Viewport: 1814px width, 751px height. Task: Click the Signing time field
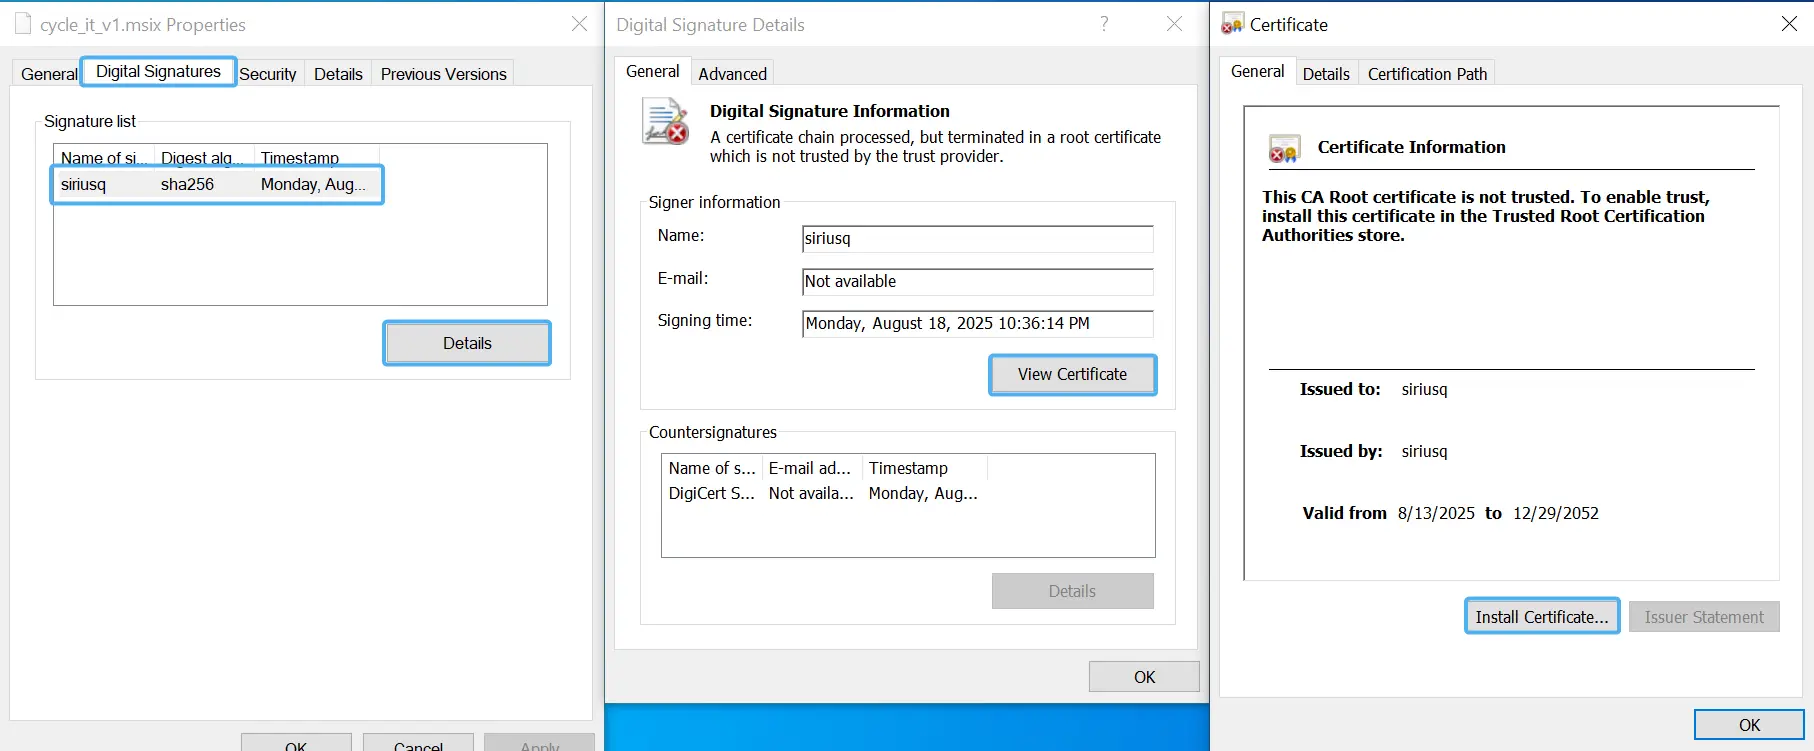[x=978, y=324]
